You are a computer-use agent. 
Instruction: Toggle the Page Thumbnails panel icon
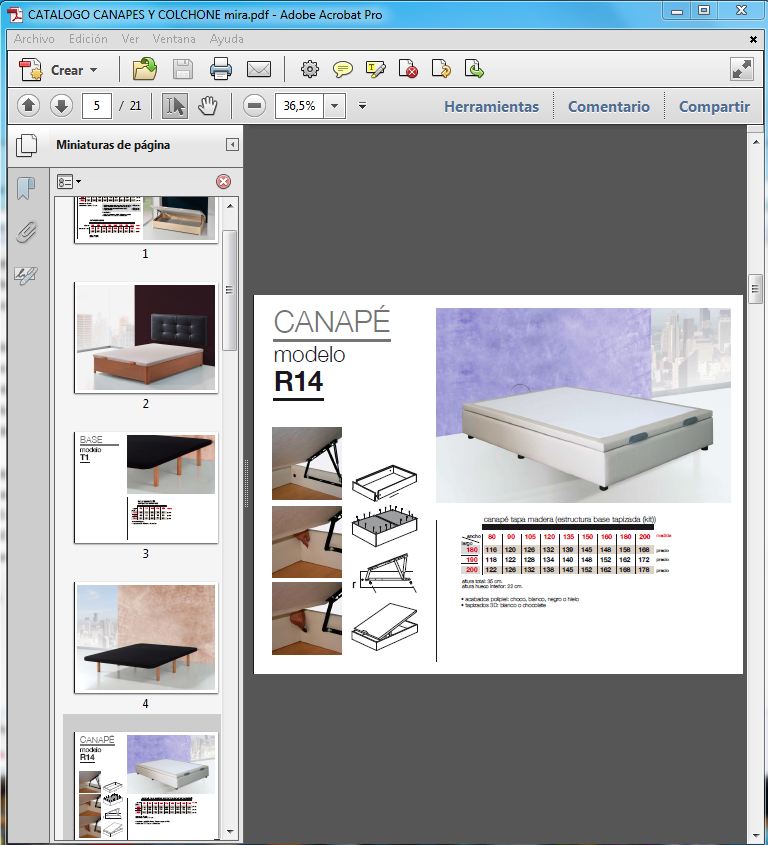point(26,144)
